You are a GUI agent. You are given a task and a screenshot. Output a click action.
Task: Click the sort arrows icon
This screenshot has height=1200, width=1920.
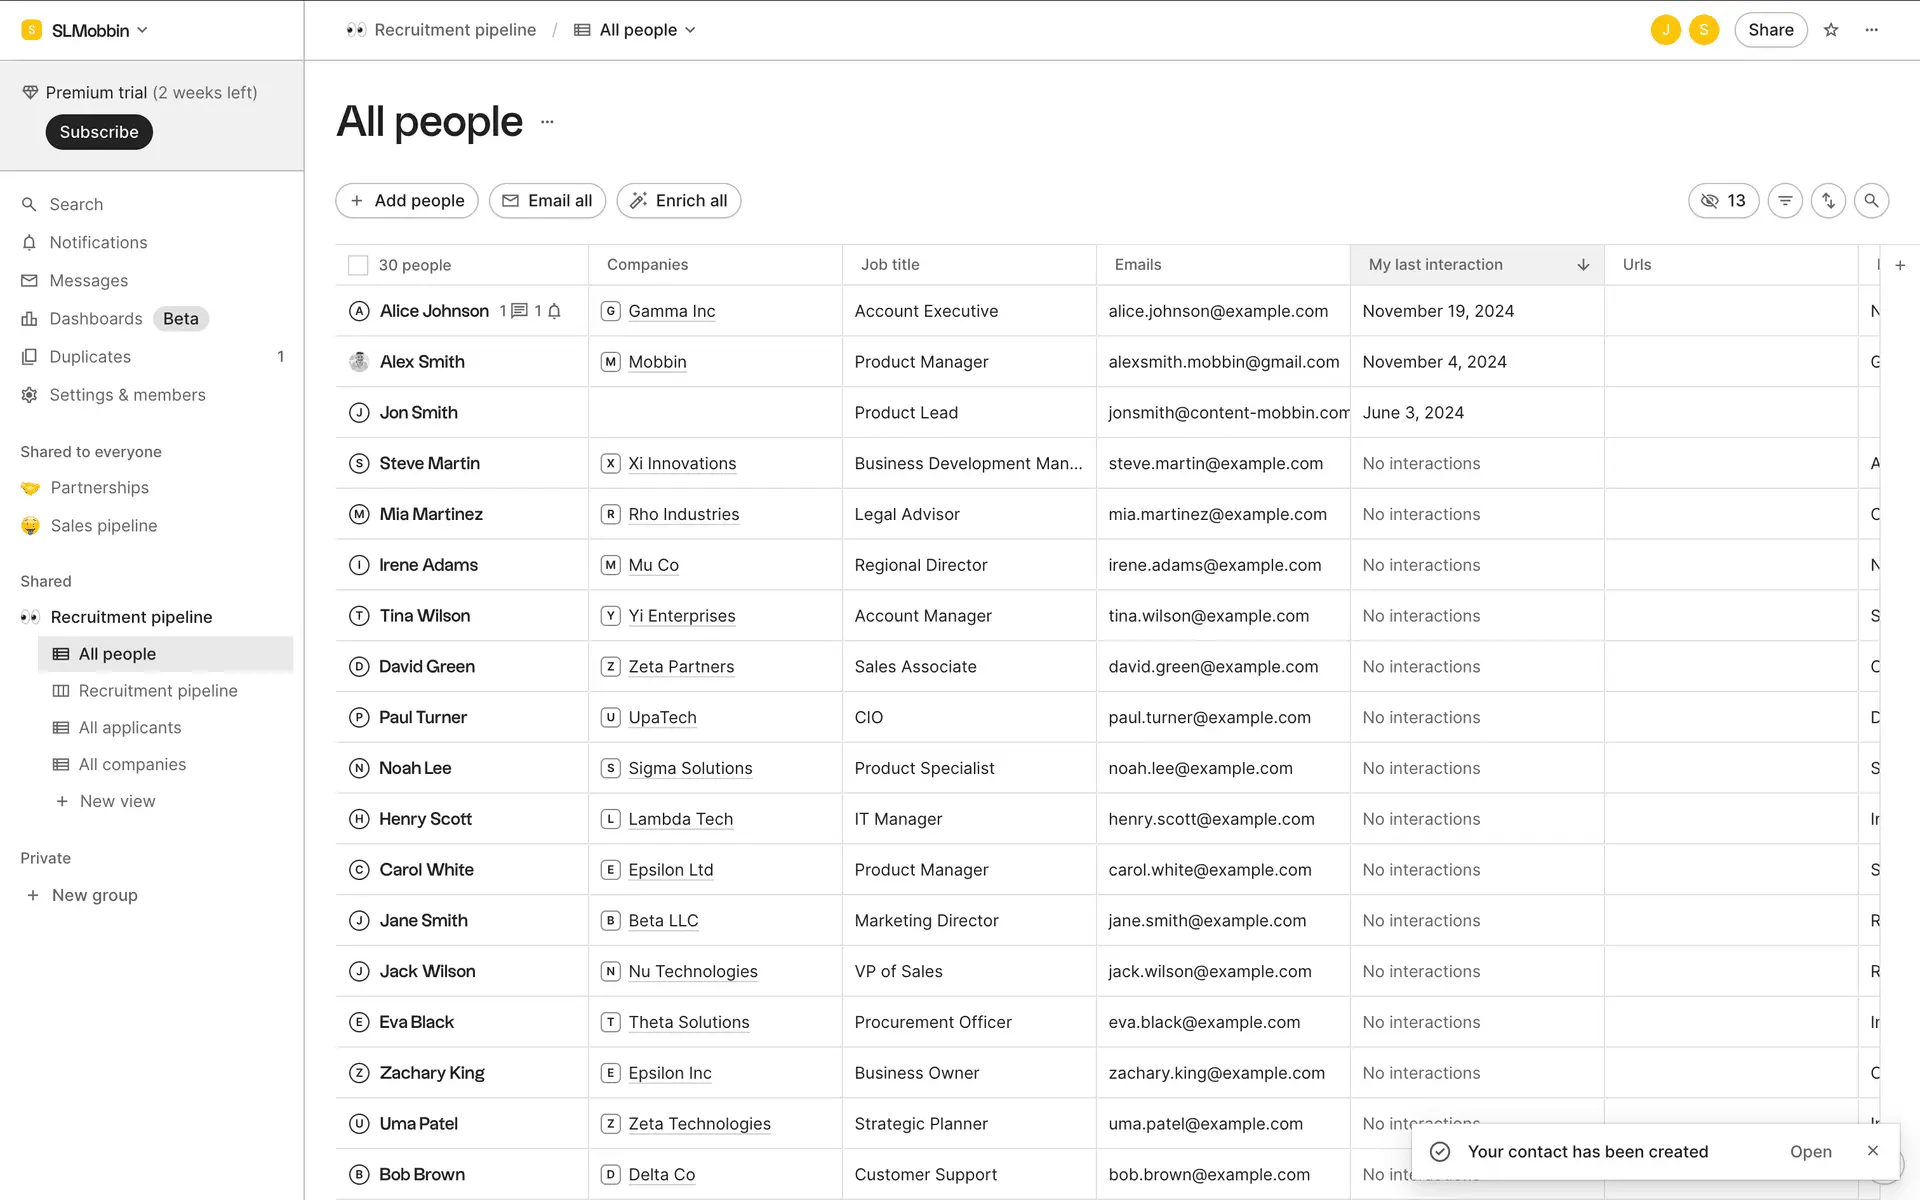coord(1828,201)
